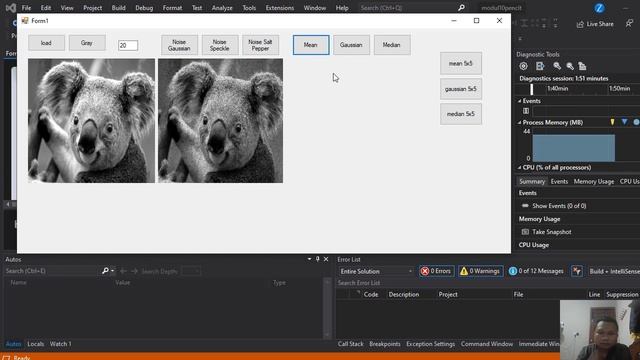Open the Call Stack tab
The image size is (640, 360).
click(351, 344)
